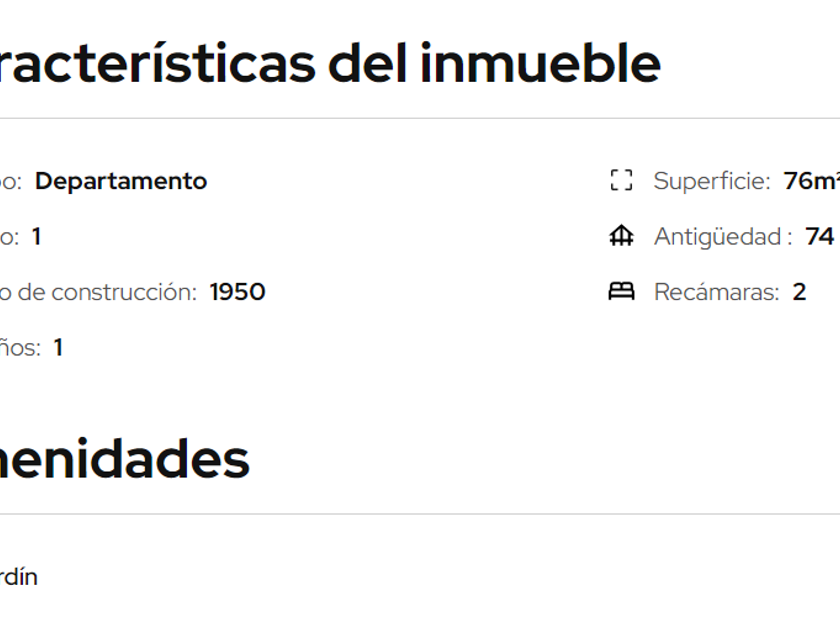Viewport: 840px width, 630px height.
Task: Click the property type label before Departamento
Action: 10,181
